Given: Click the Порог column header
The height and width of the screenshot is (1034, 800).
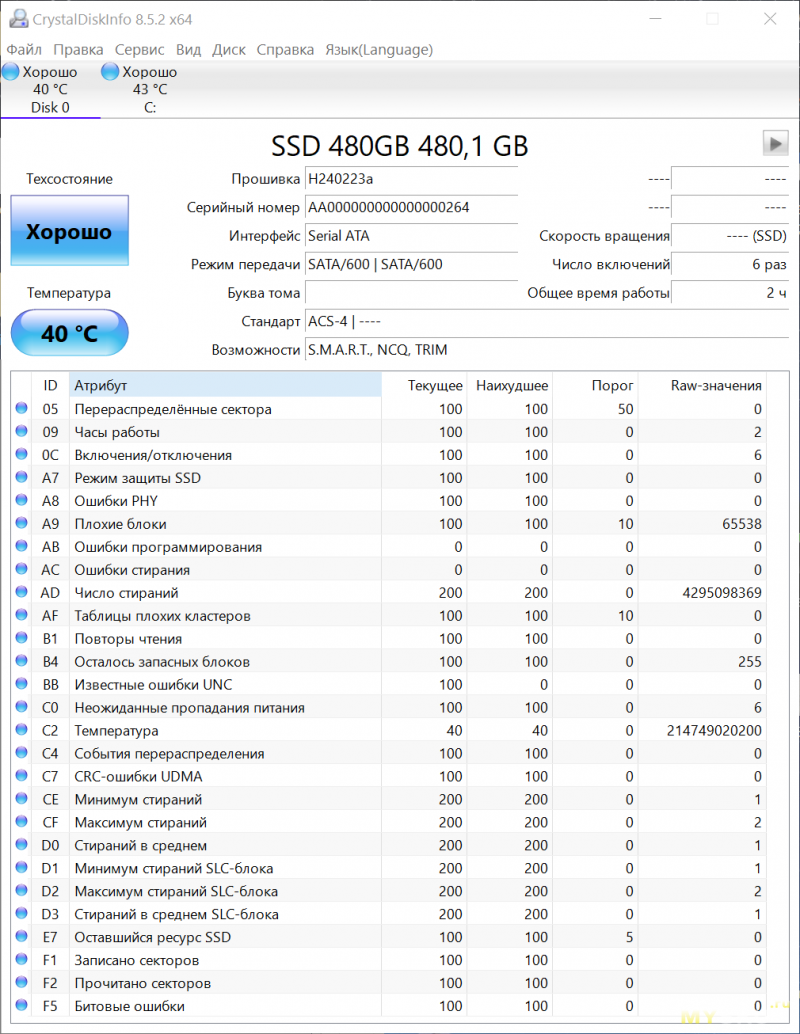Looking at the screenshot, I should coord(596,385).
